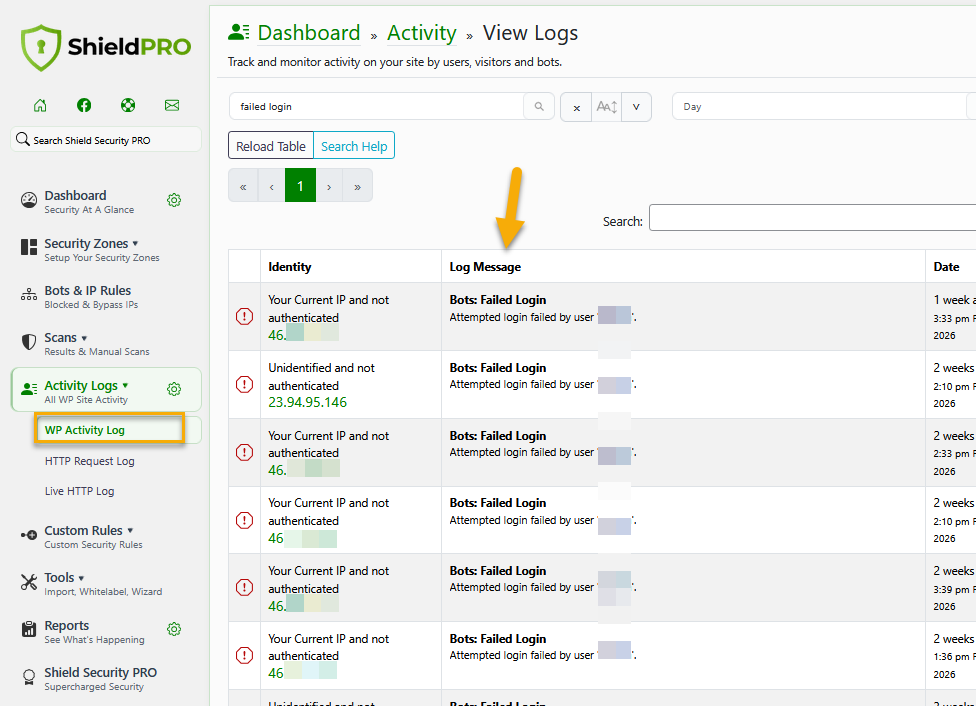Open HTTP Request Log
The width and height of the screenshot is (976, 706).
pyautogui.click(x=90, y=461)
